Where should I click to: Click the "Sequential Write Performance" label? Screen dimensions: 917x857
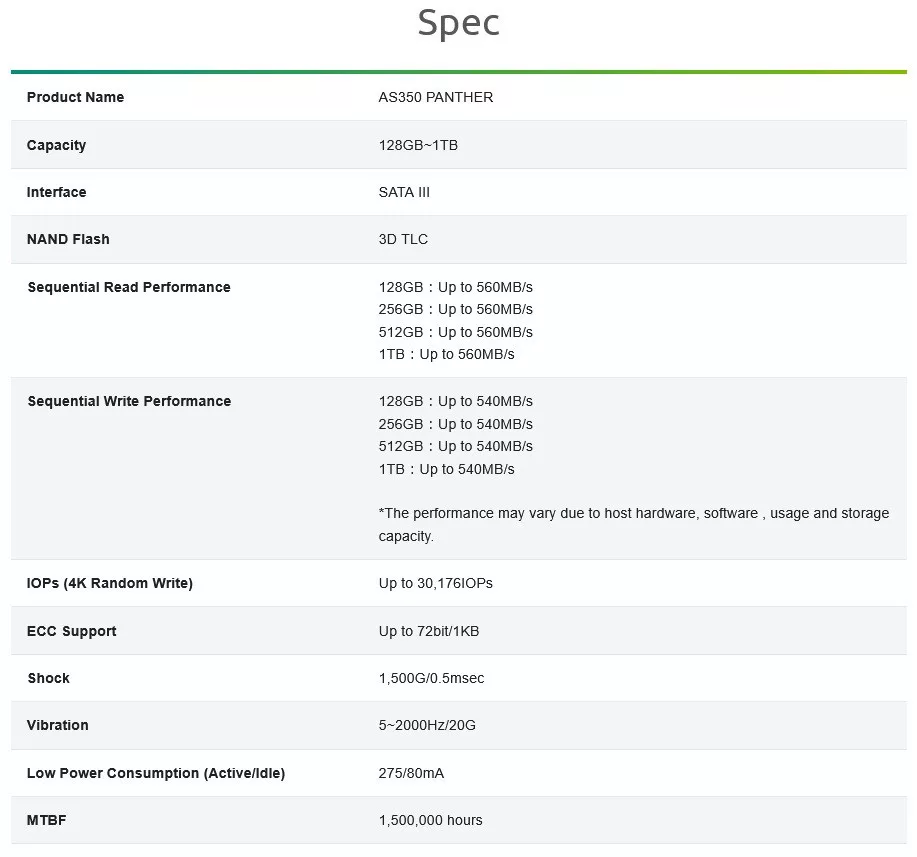tap(129, 401)
